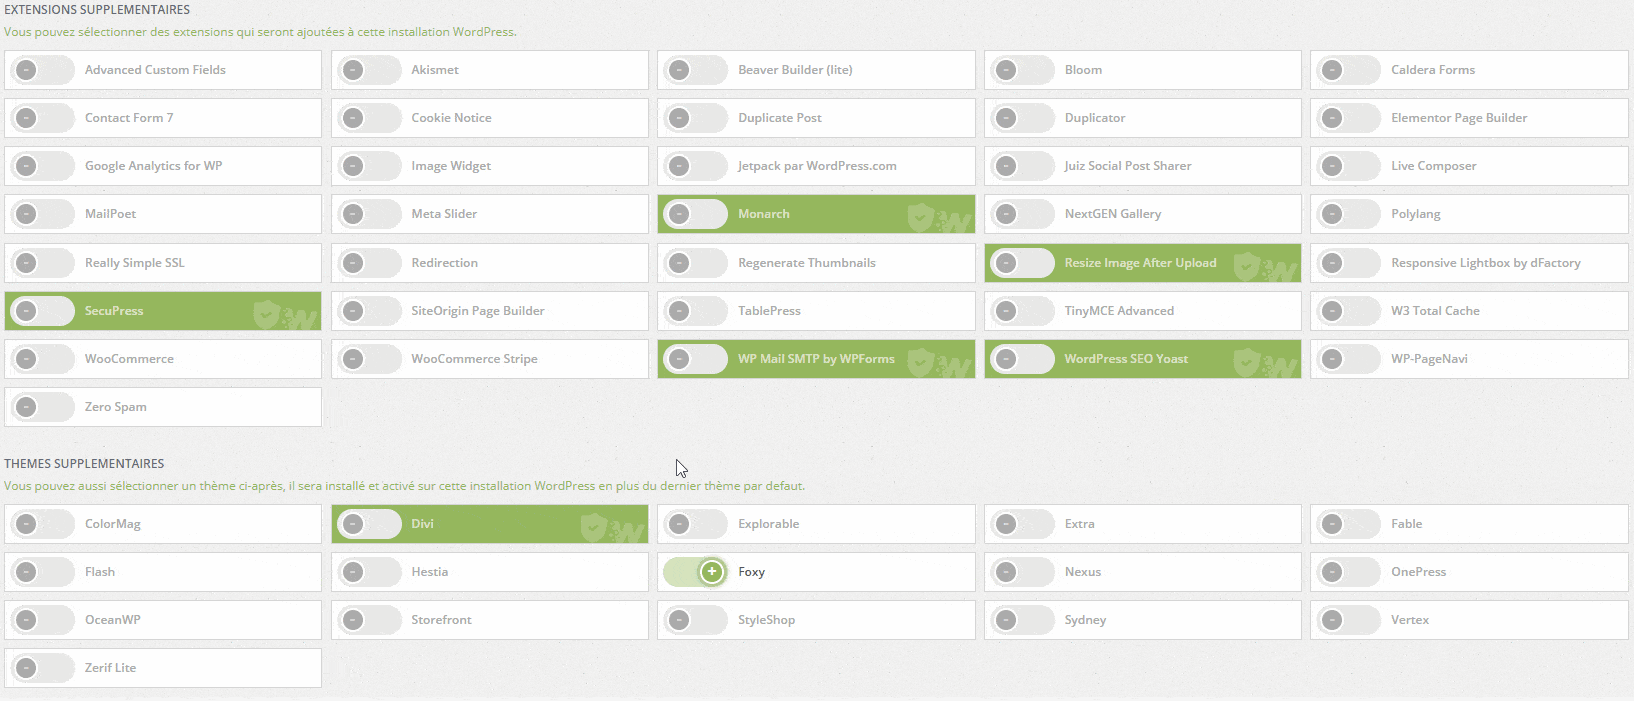The height and width of the screenshot is (701, 1634).
Task: Enable Elementor Page Builder toggle
Action: click(x=1348, y=118)
